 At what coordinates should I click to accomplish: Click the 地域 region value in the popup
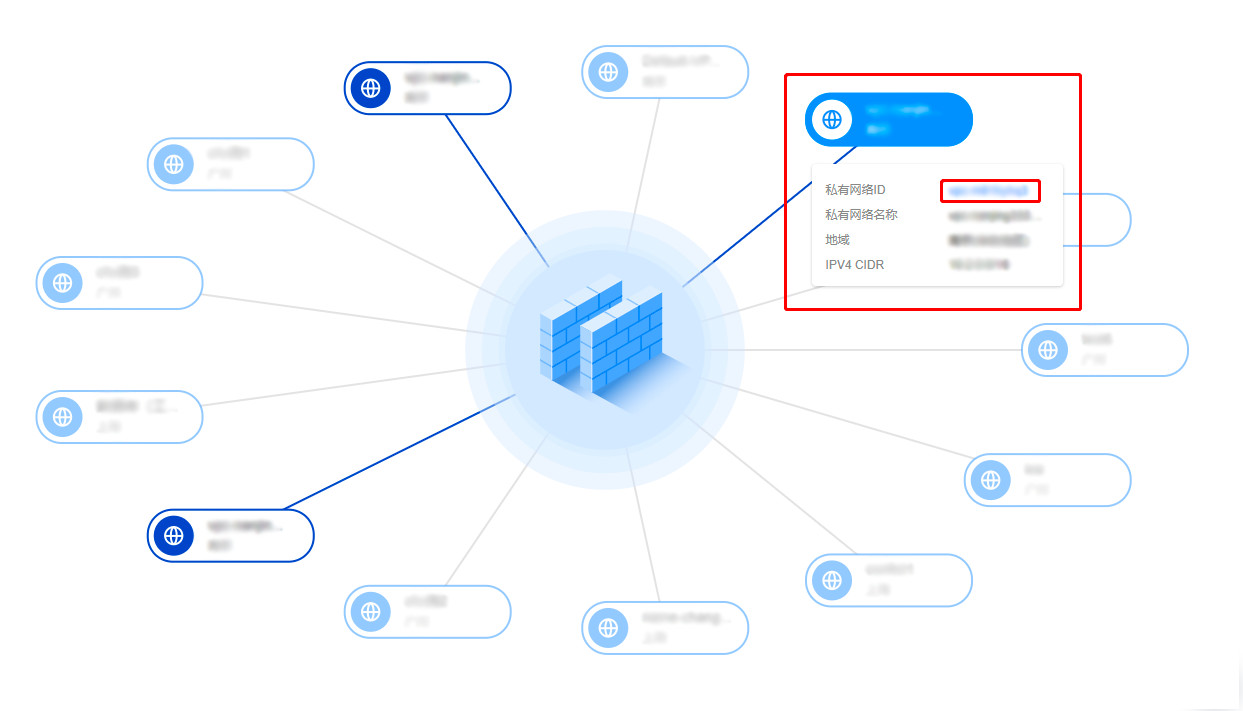(989, 240)
